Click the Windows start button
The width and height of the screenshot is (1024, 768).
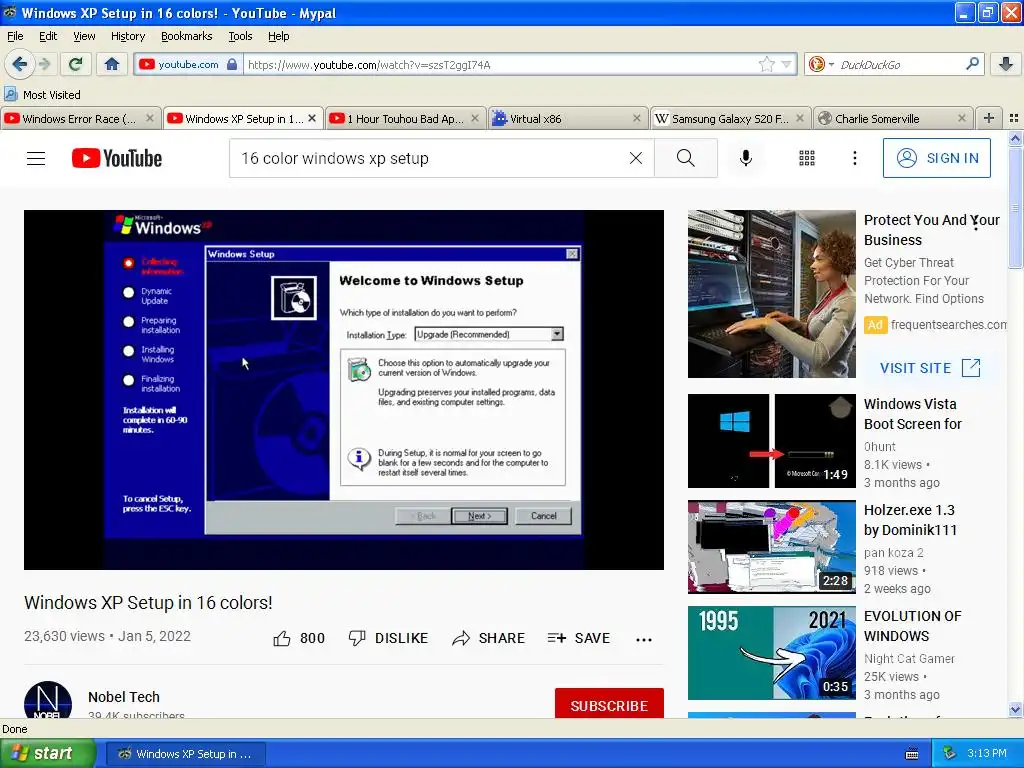[x=48, y=754]
